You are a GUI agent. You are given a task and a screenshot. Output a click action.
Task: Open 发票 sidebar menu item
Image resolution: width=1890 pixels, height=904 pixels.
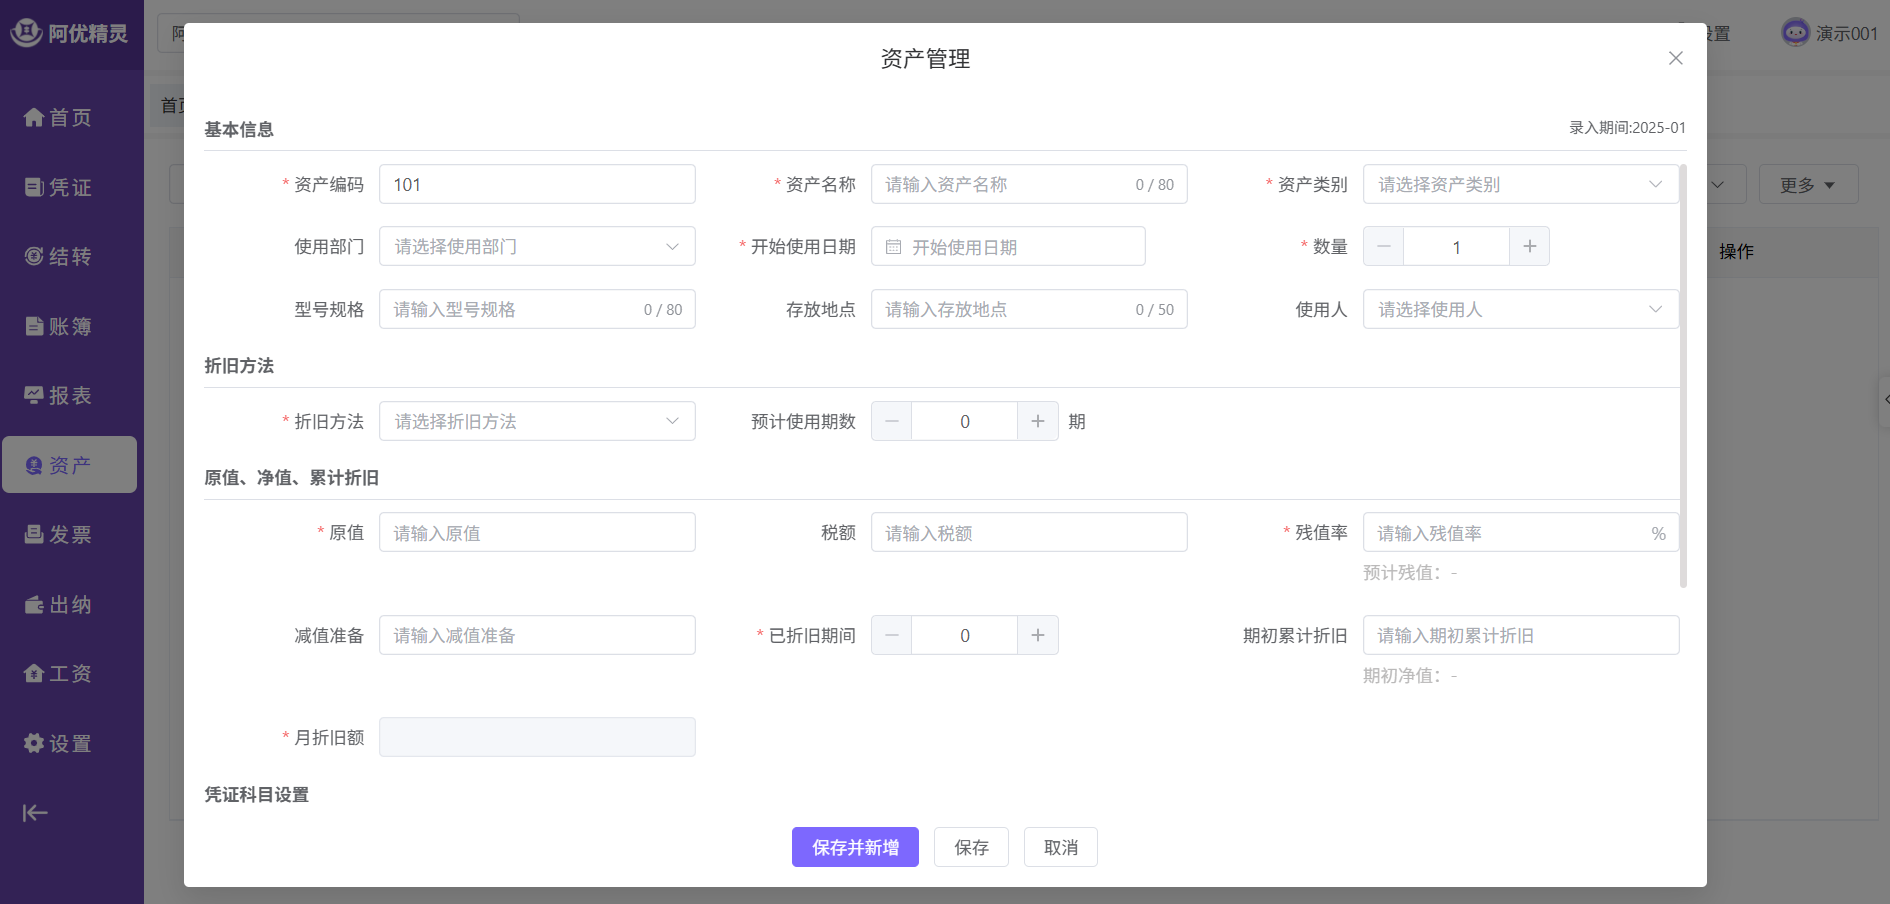point(58,535)
